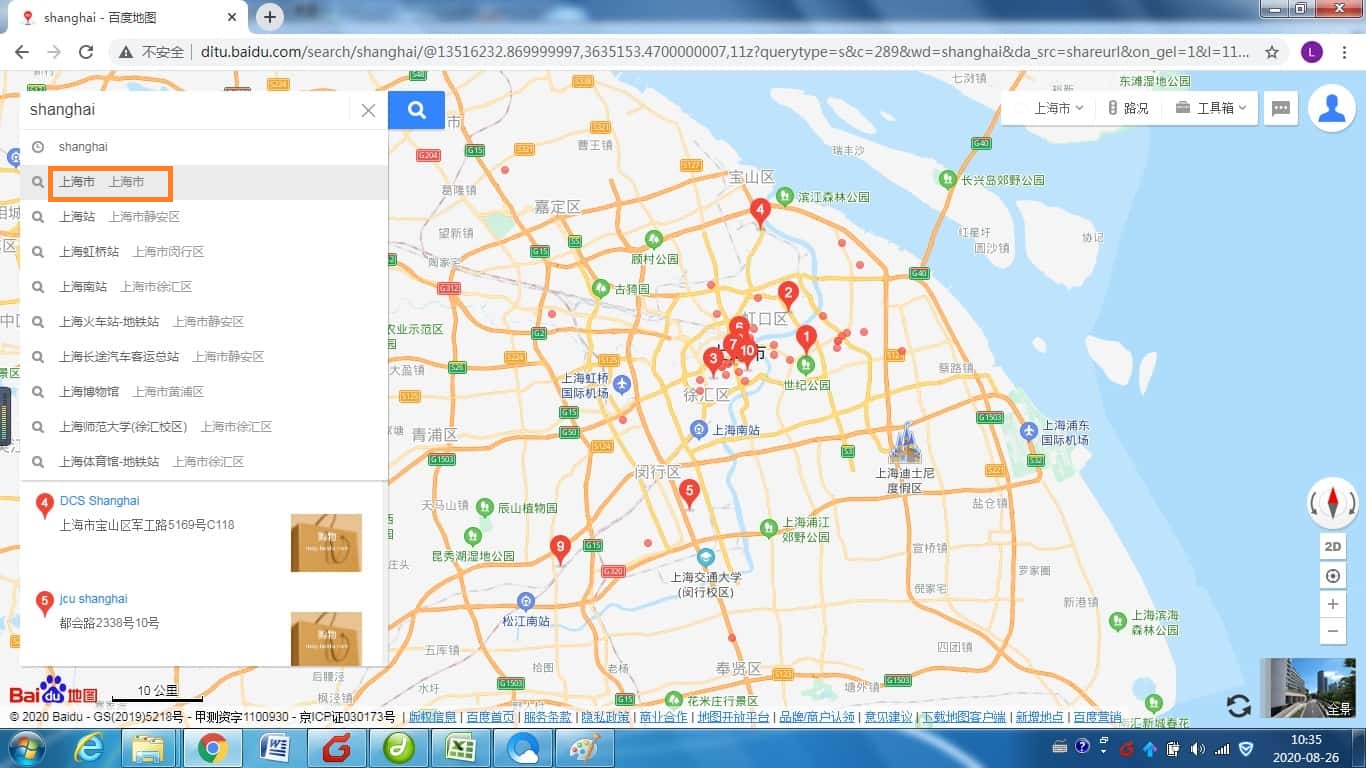Click the 上海虹桥国际机场 airport icon

622,385
